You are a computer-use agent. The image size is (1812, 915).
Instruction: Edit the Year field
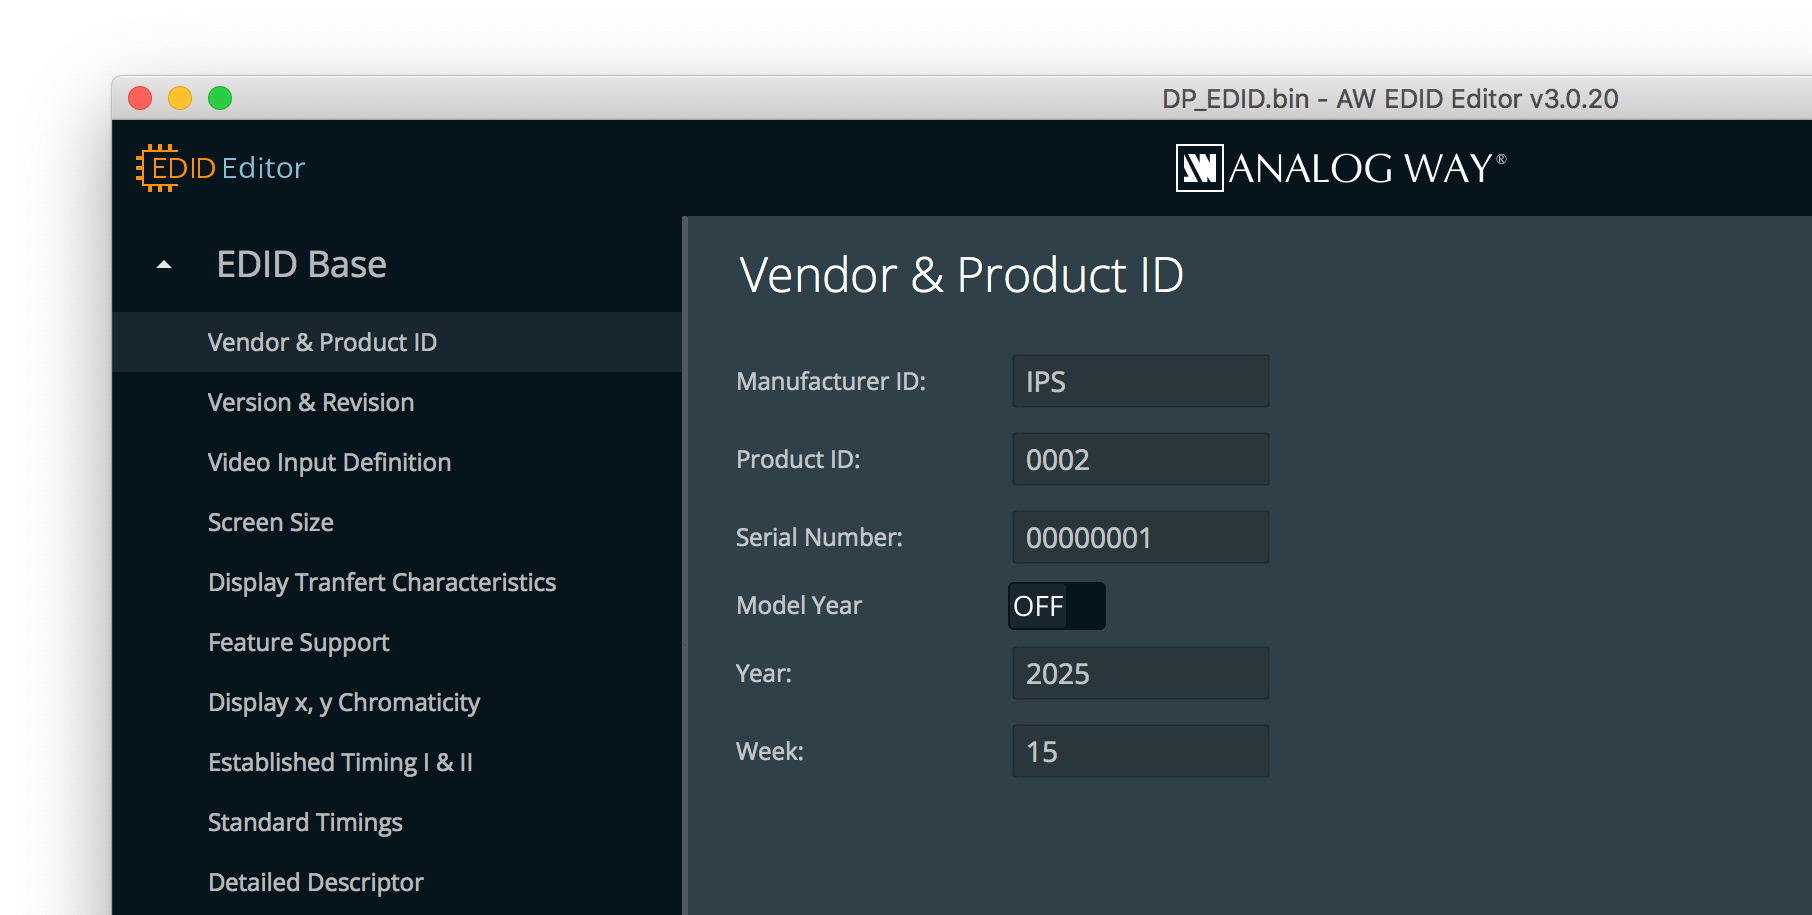point(1140,673)
